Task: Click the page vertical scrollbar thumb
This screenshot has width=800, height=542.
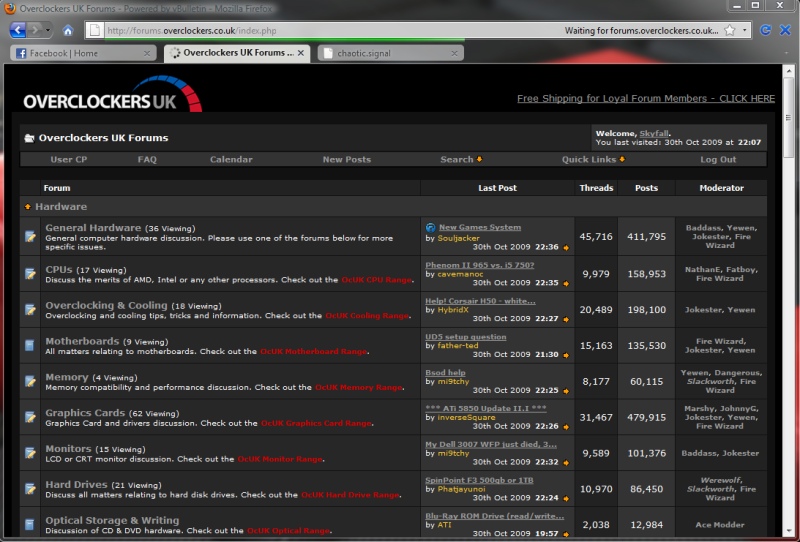Action: click(x=788, y=118)
